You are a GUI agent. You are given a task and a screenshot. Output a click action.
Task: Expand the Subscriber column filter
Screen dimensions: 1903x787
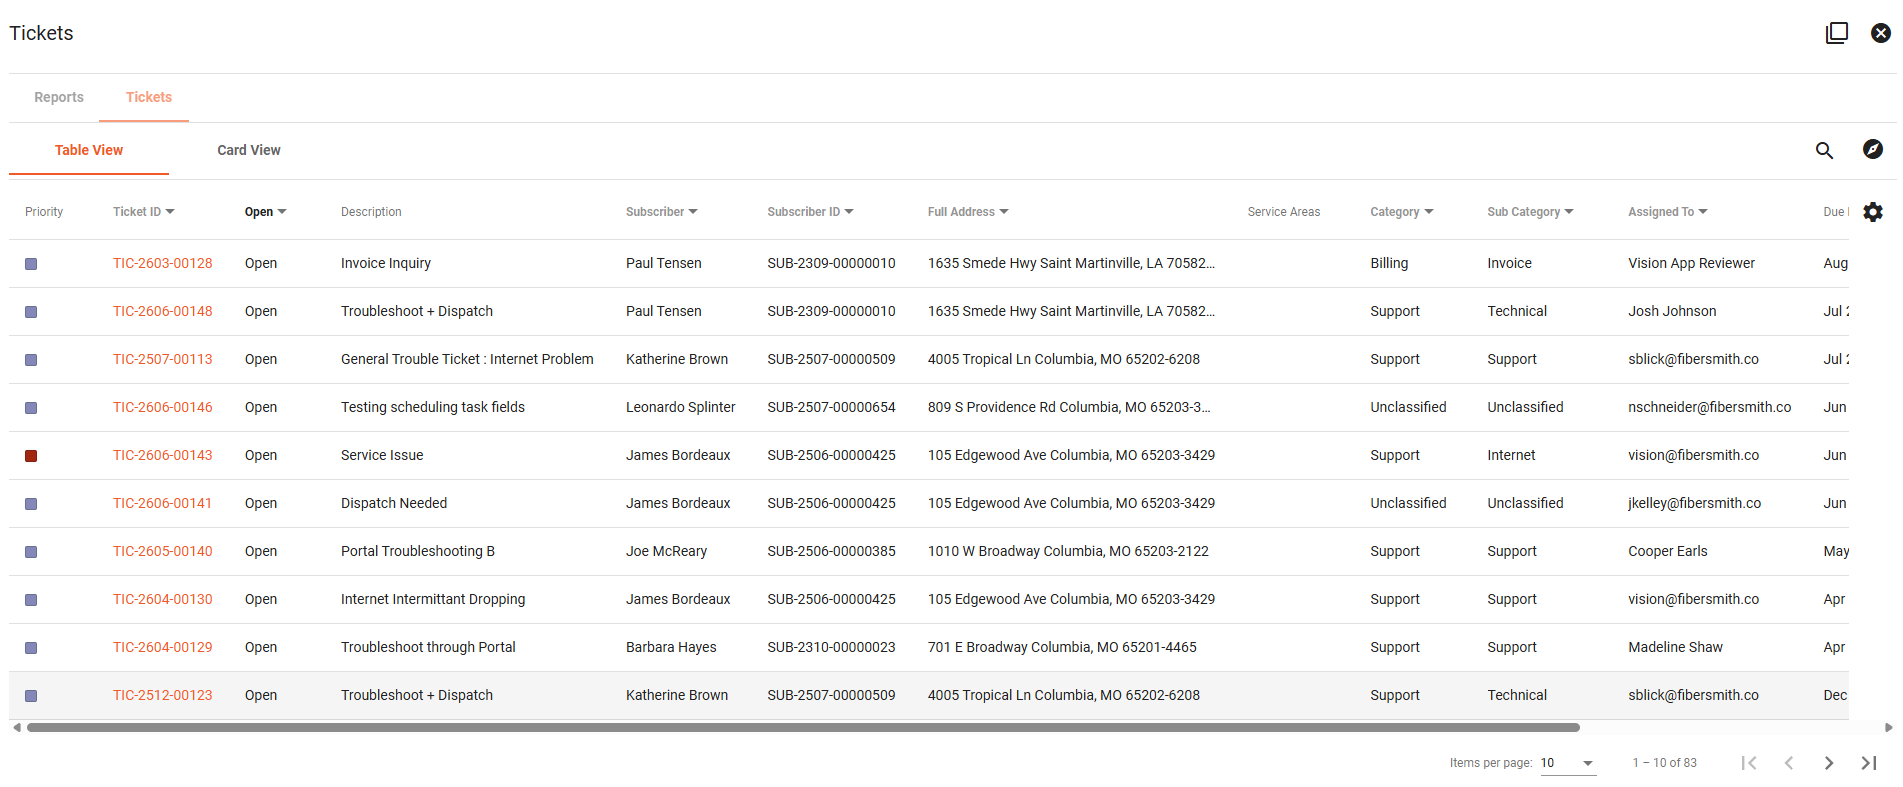coord(693,212)
